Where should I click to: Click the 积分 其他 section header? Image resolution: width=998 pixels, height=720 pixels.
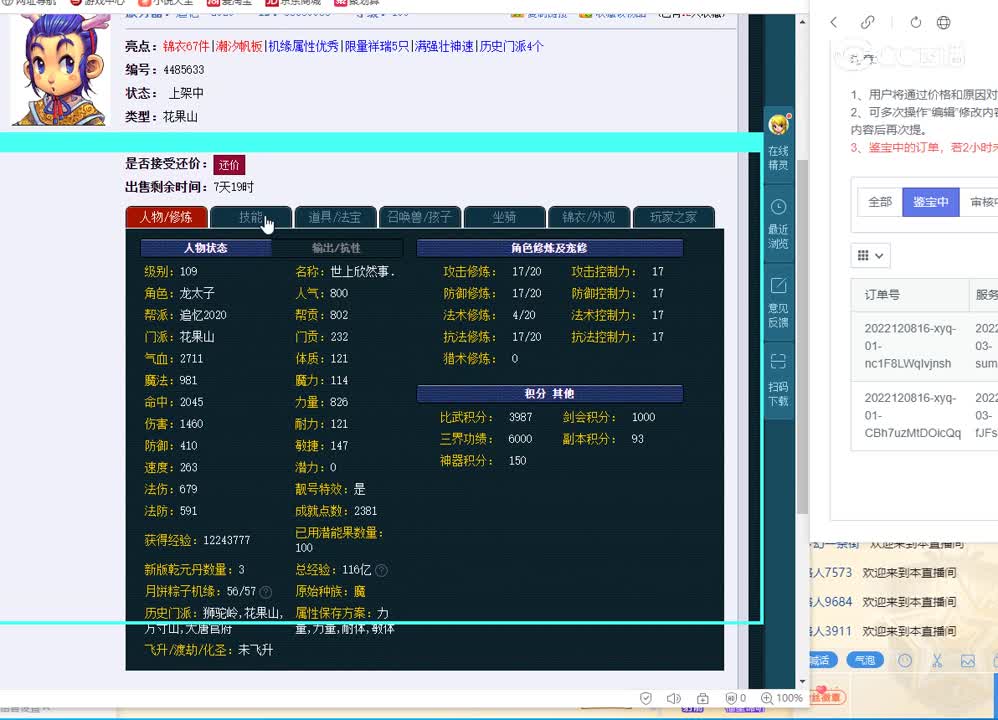pyautogui.click(x=549, y=393)
